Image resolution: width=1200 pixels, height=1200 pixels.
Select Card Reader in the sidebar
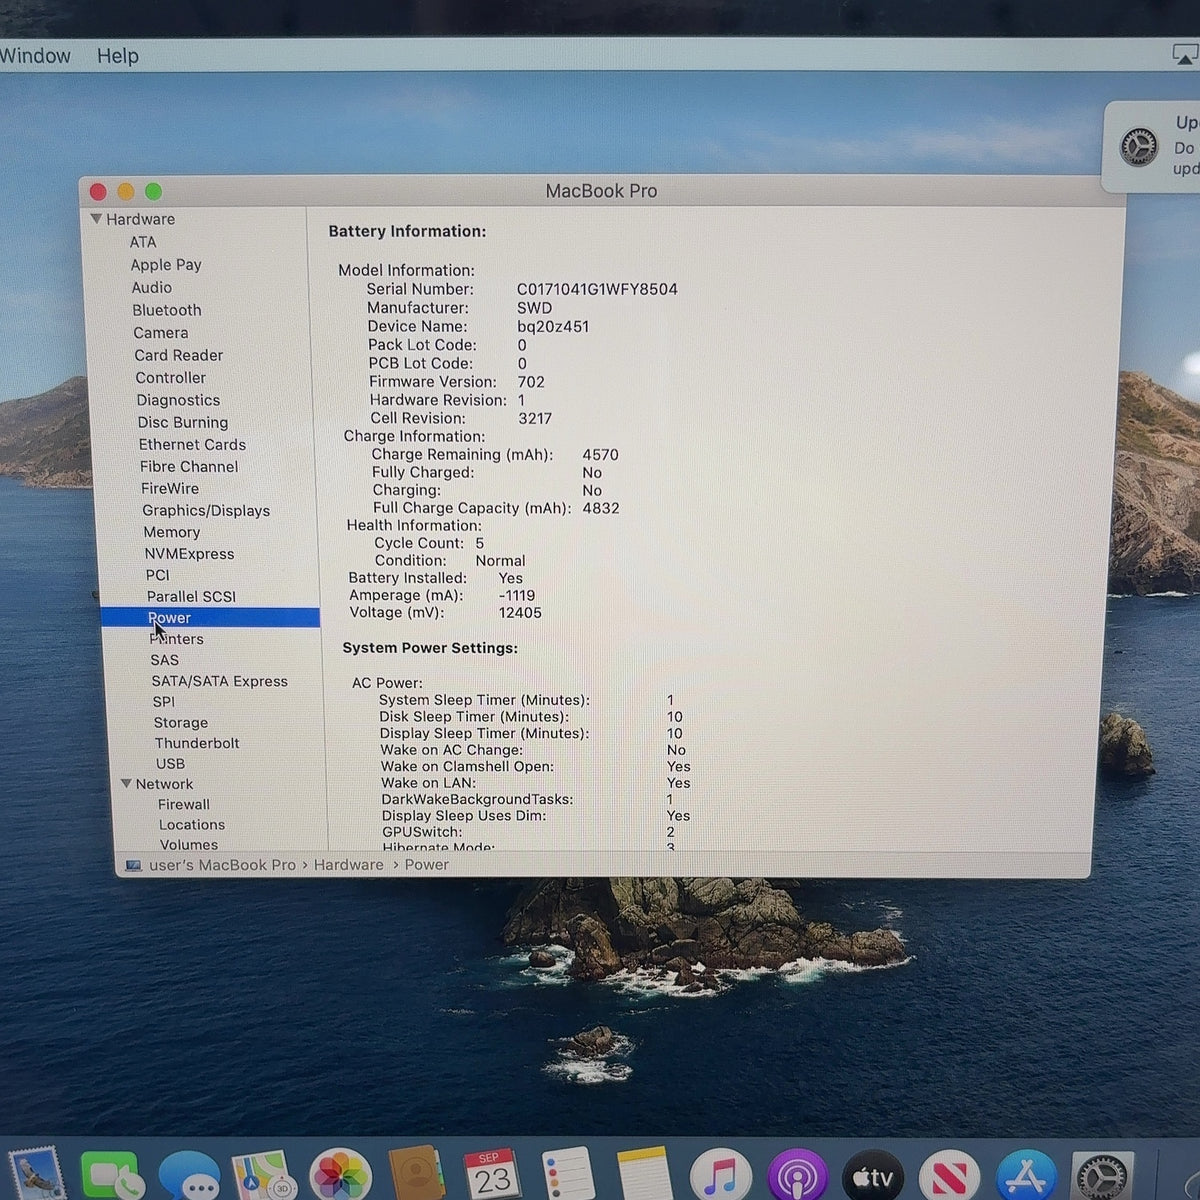179,355
